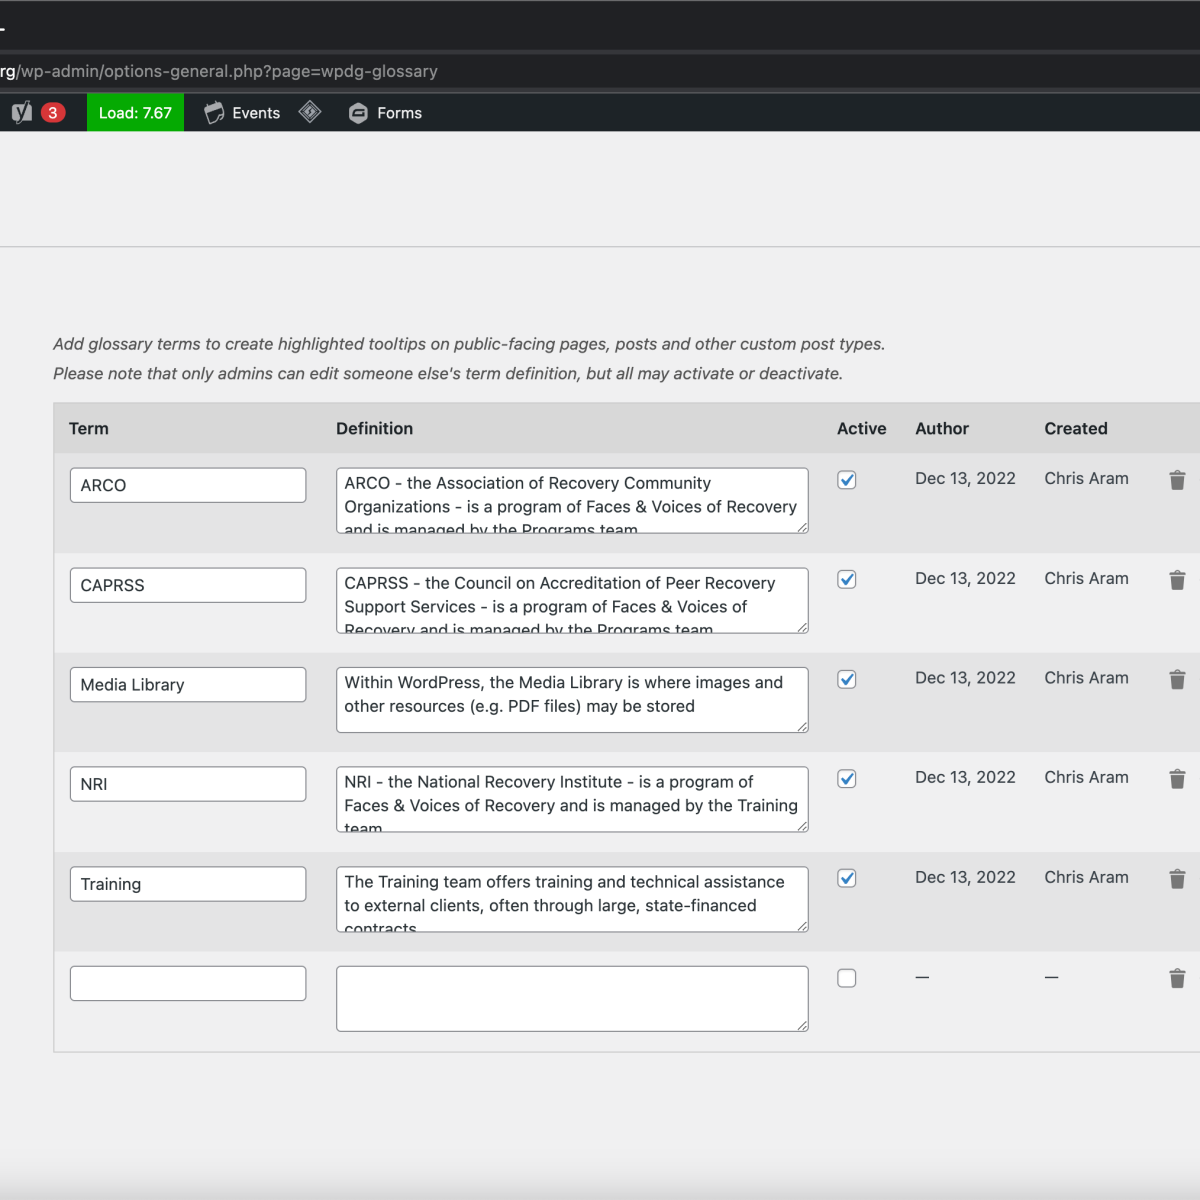Uncheck the Active checkbox for ARCO

point(847,480)
